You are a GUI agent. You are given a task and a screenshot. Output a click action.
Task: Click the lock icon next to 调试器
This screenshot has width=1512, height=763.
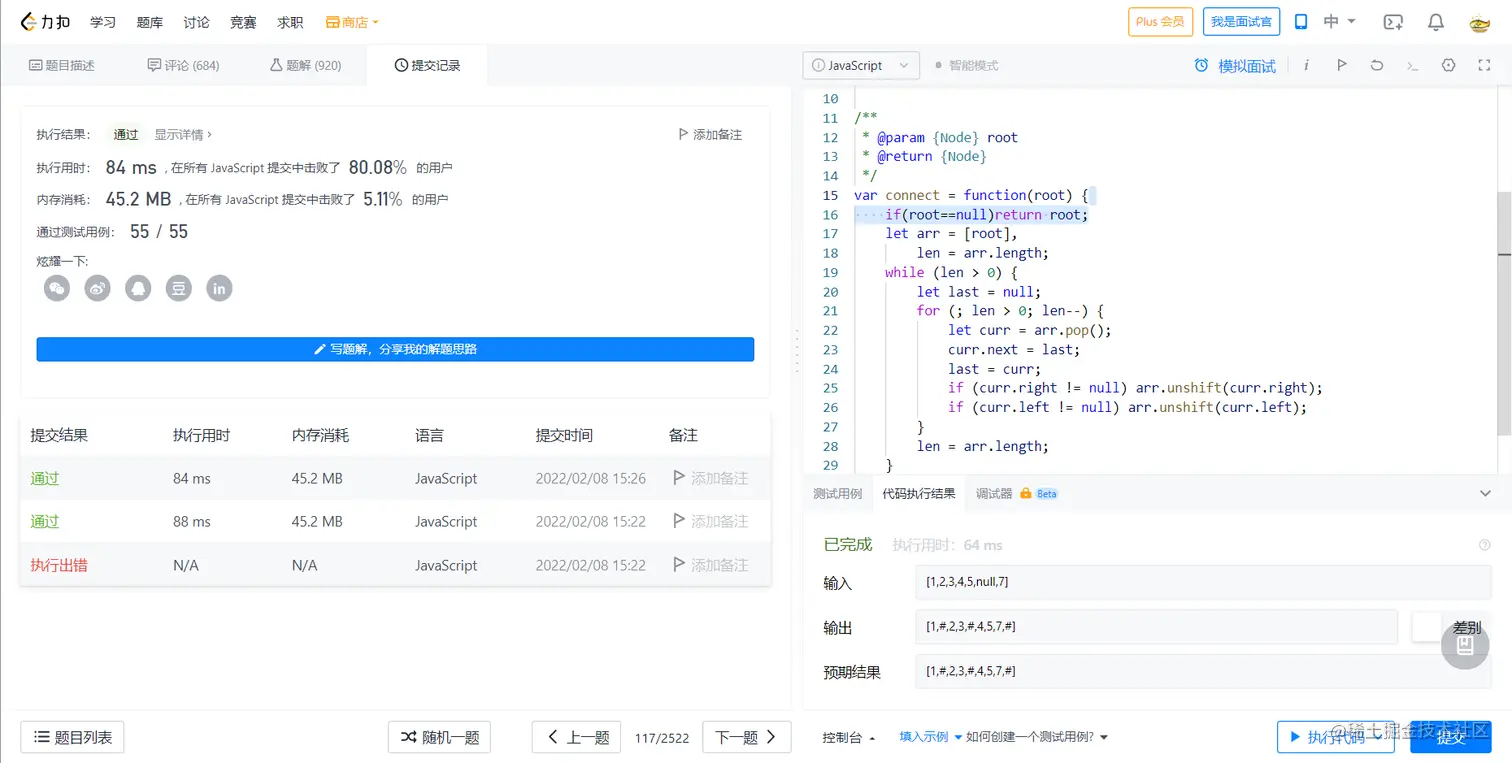[1025, 494]
